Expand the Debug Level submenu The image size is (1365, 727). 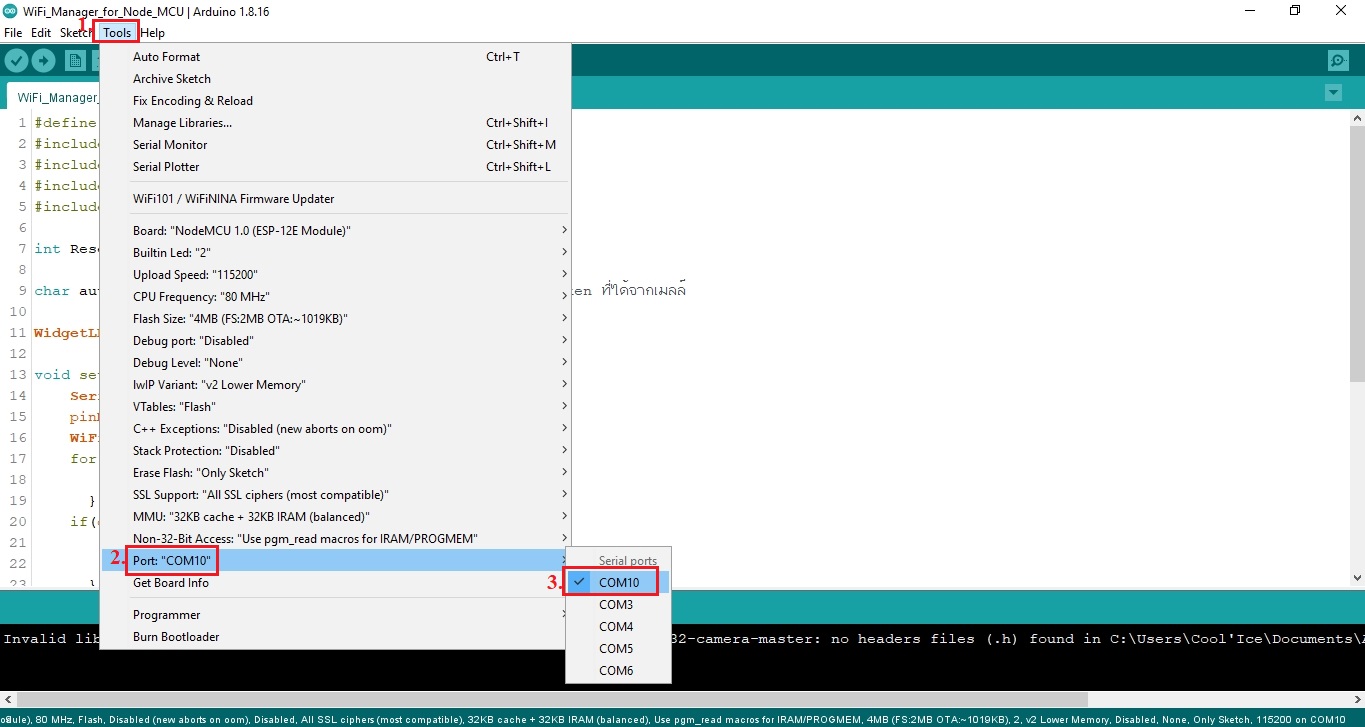[x=335, y=363]
